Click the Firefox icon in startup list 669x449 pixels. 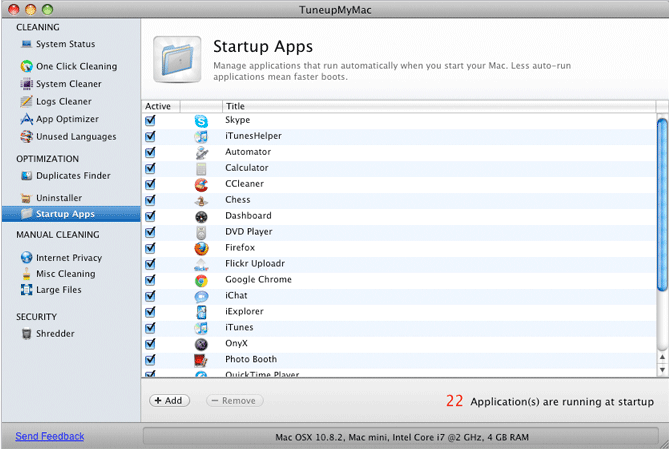click(x=201, y=248)
